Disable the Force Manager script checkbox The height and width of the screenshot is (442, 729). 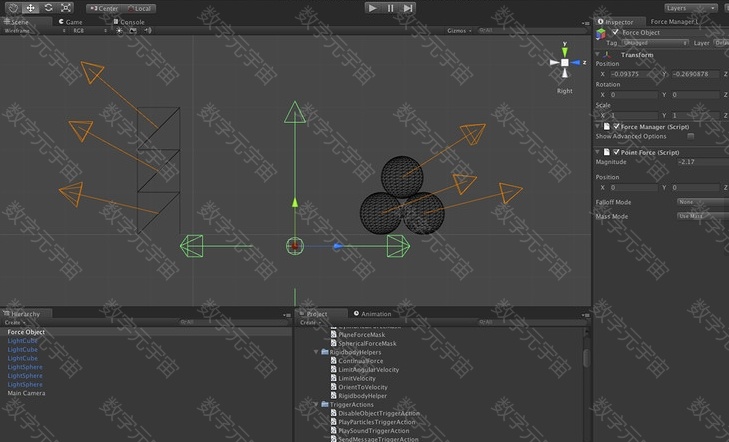tap(616, 126)
